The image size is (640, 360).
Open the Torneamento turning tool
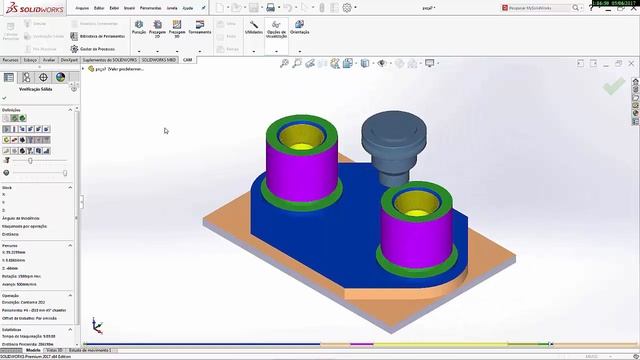tap(200, 27)
